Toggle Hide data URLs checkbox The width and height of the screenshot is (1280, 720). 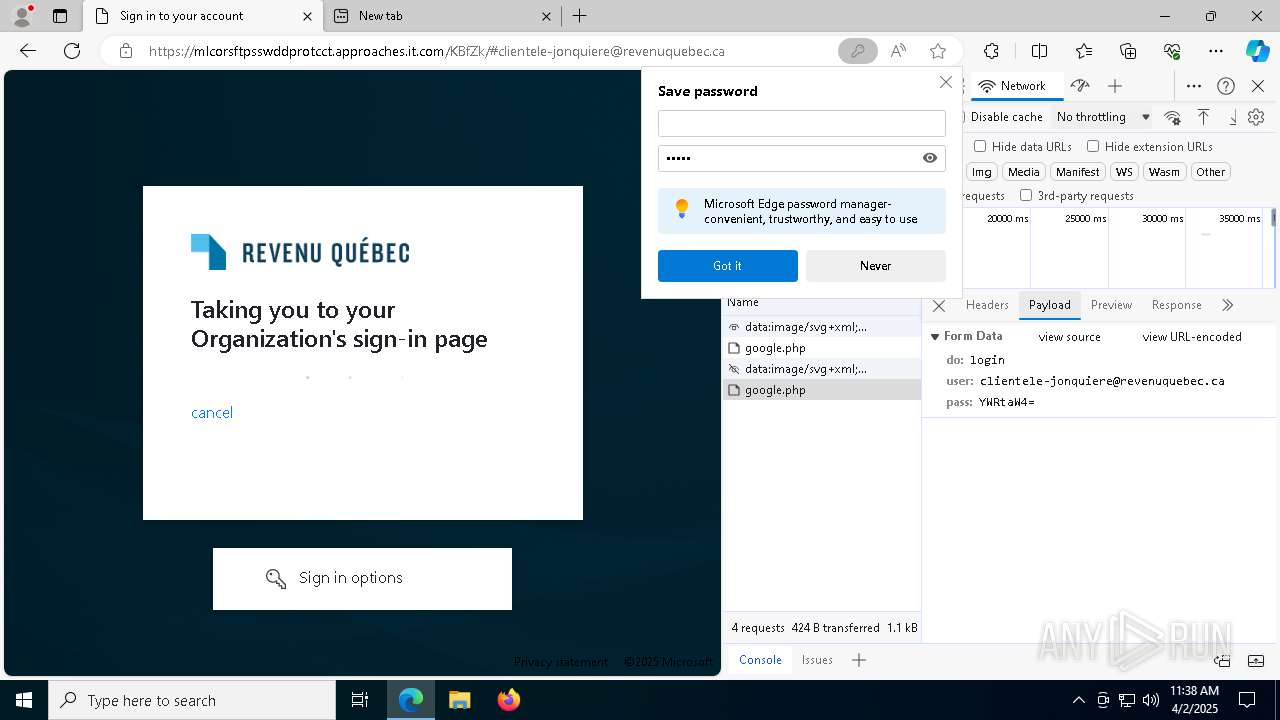coord(980,146)
